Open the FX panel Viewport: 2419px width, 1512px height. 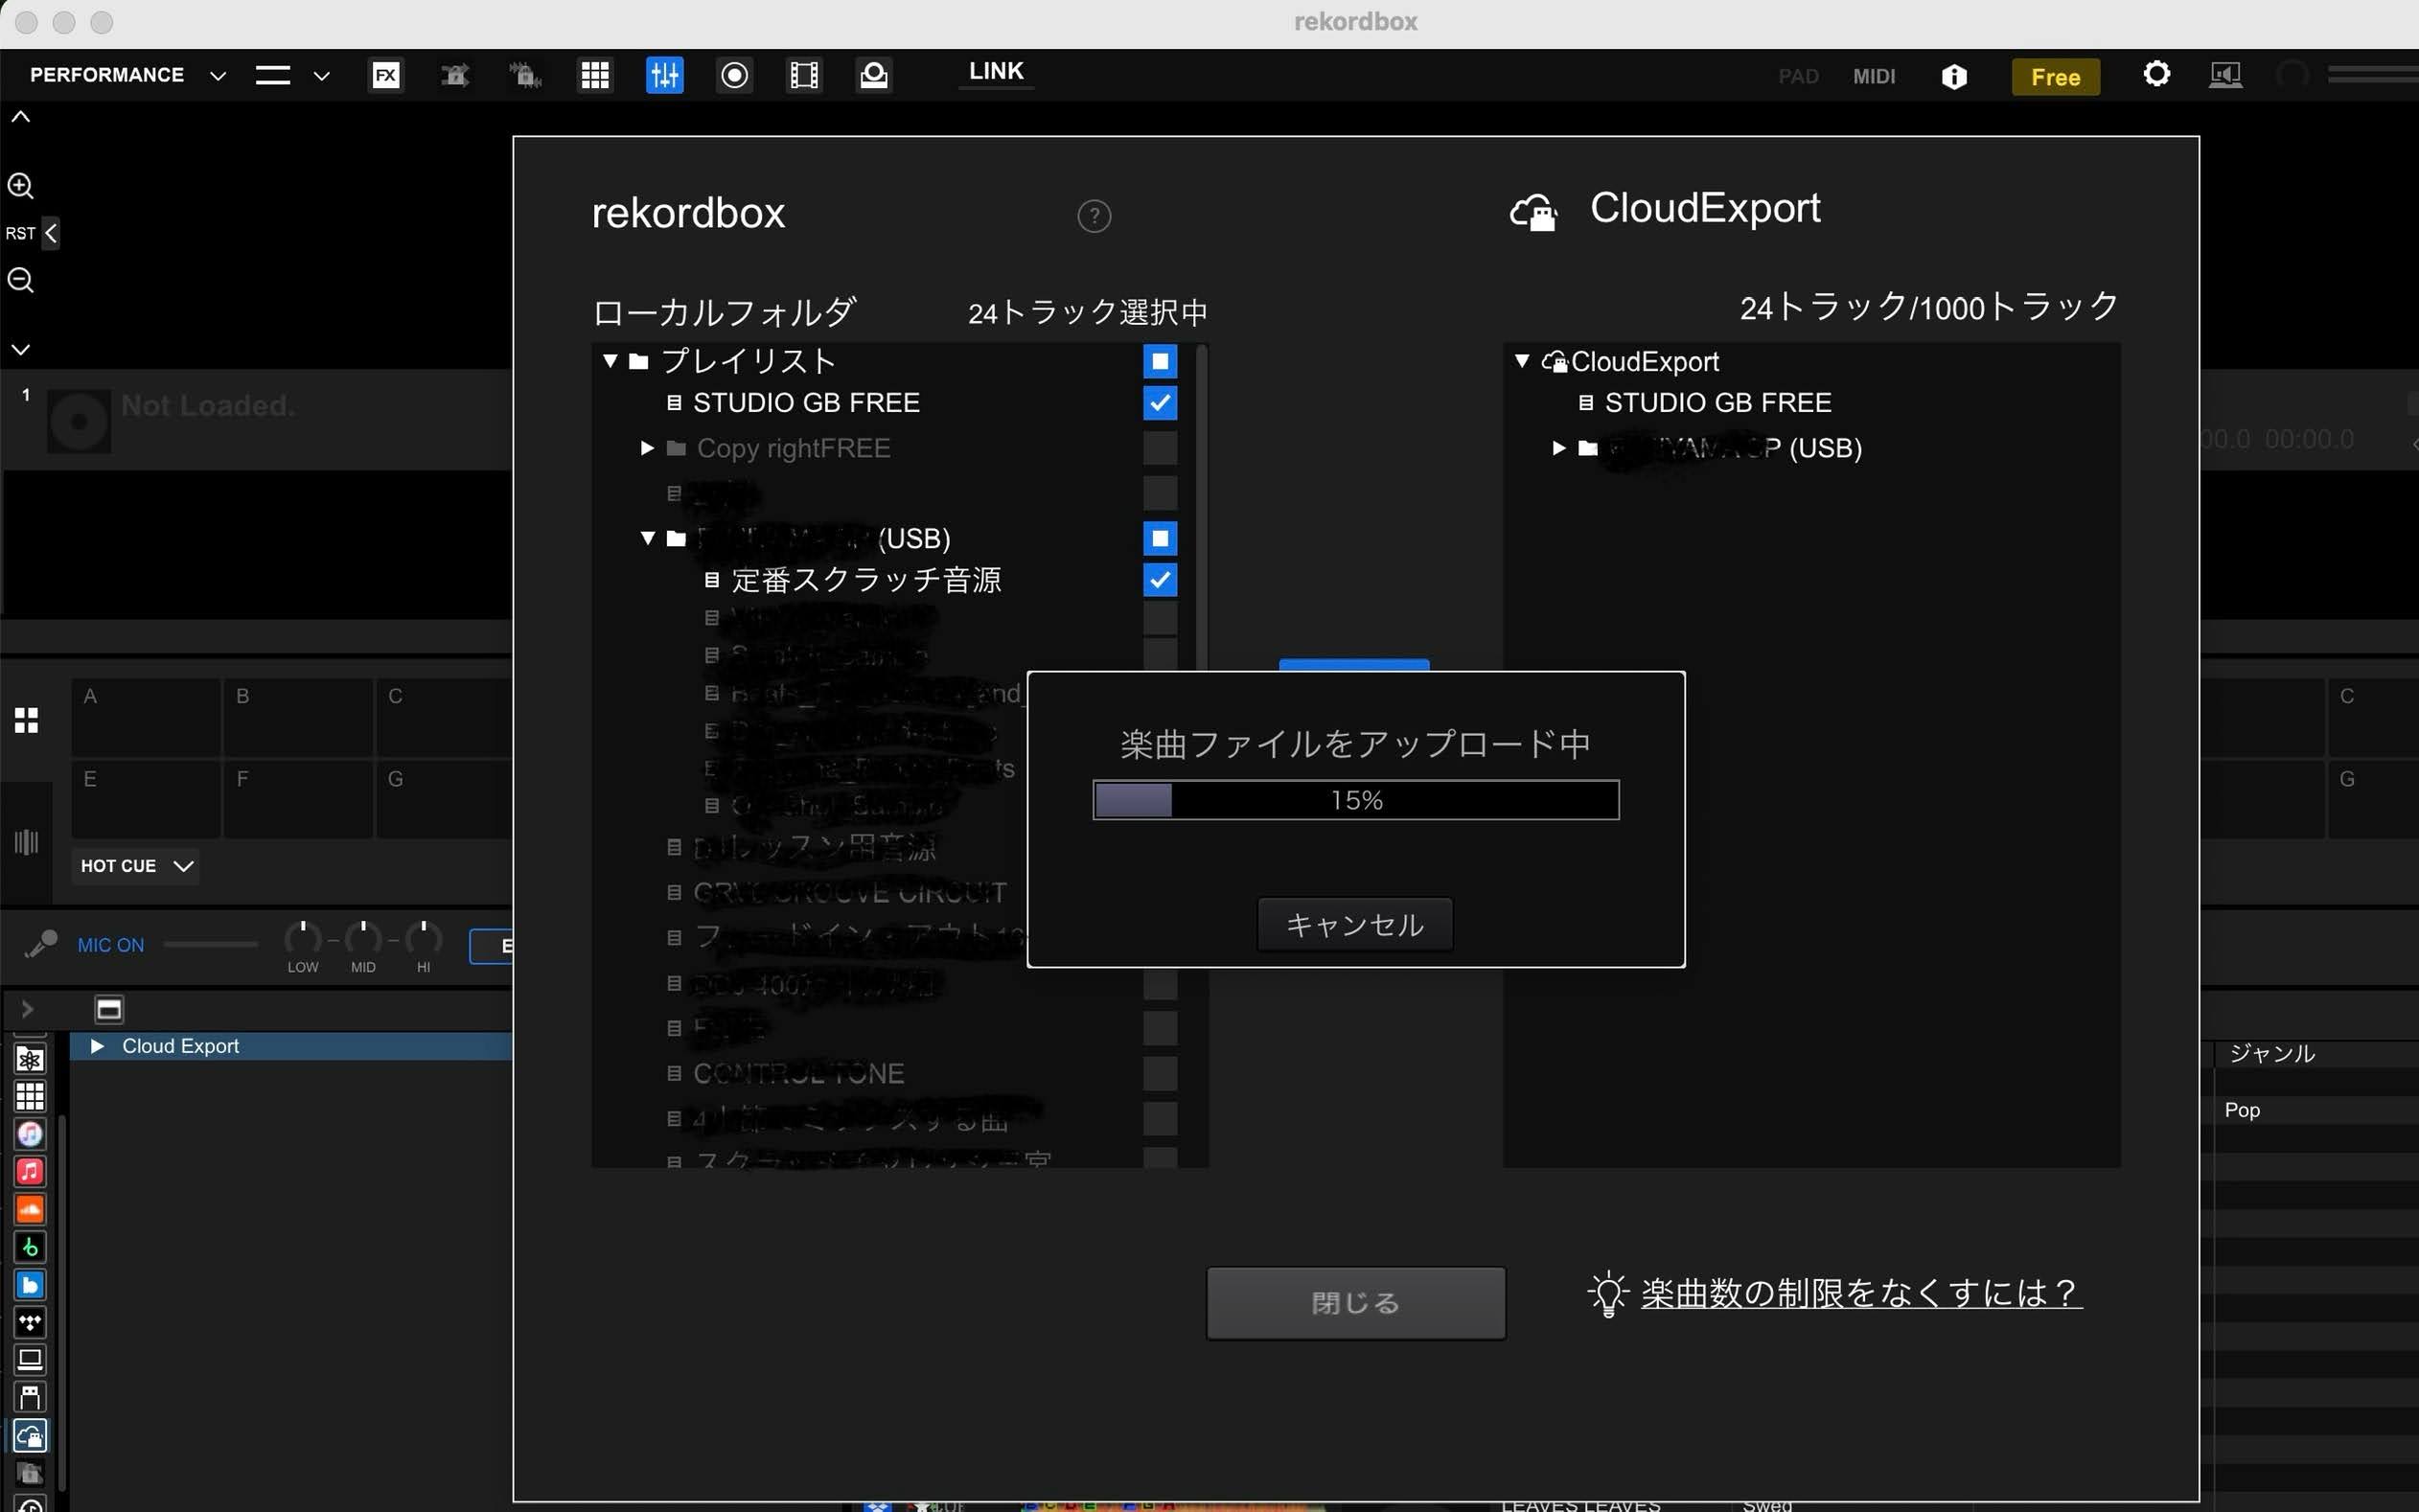(386, 75)
